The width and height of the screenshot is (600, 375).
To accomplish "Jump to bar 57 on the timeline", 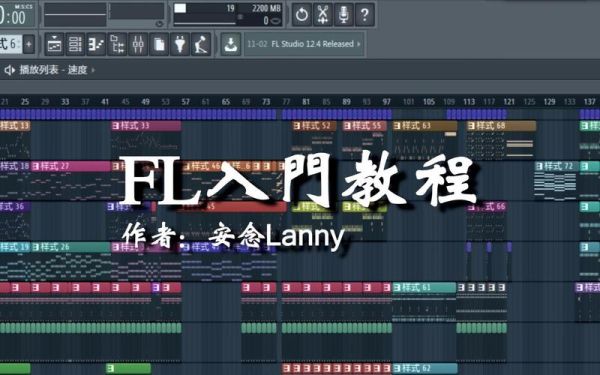I will coord(186,102).
